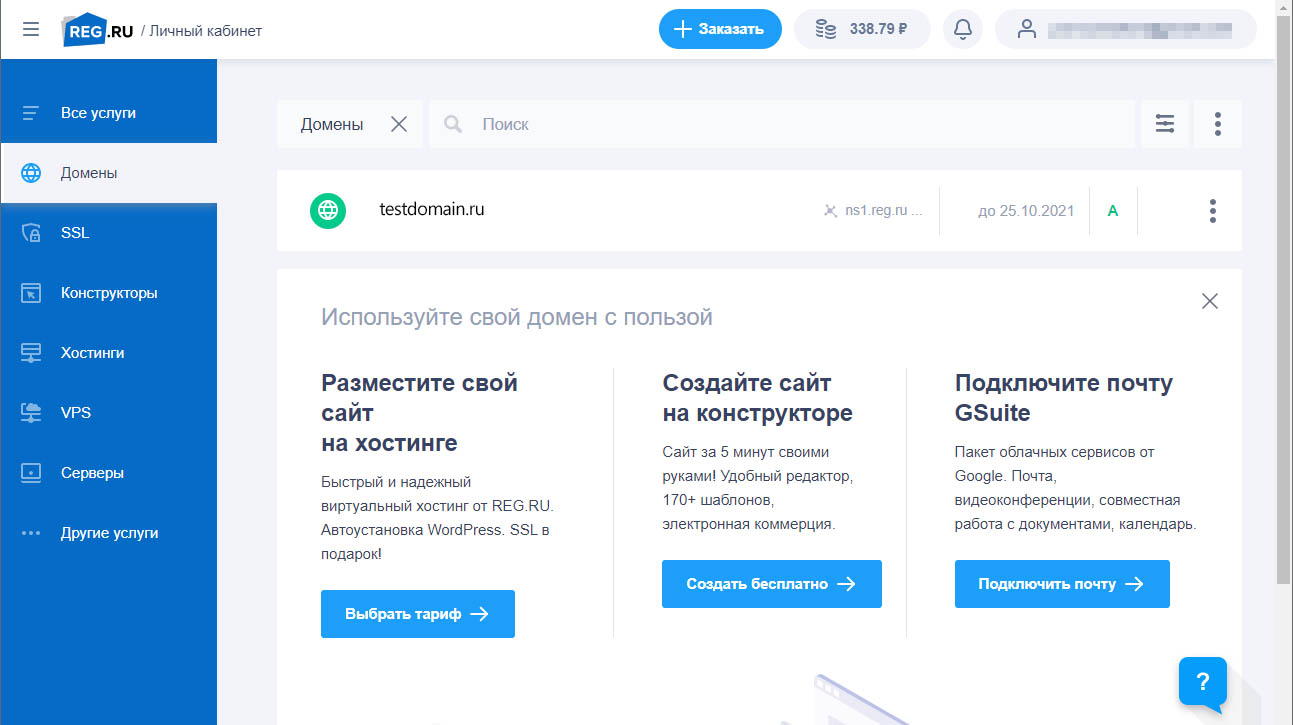Viewport: 1293px width, 725px height.
Task: Open the list options three-dots menu
Action: 1218,124
